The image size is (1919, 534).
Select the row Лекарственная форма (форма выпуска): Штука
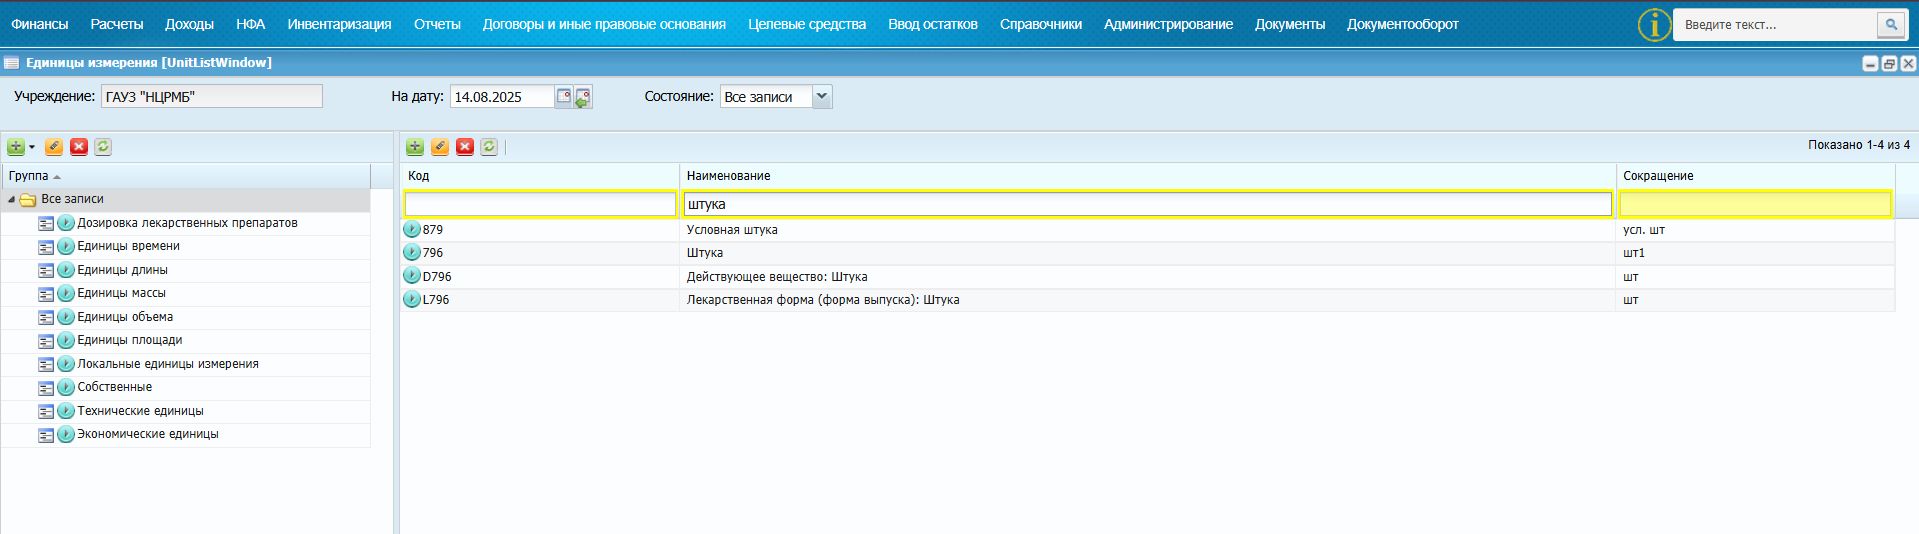[1147, 300]
